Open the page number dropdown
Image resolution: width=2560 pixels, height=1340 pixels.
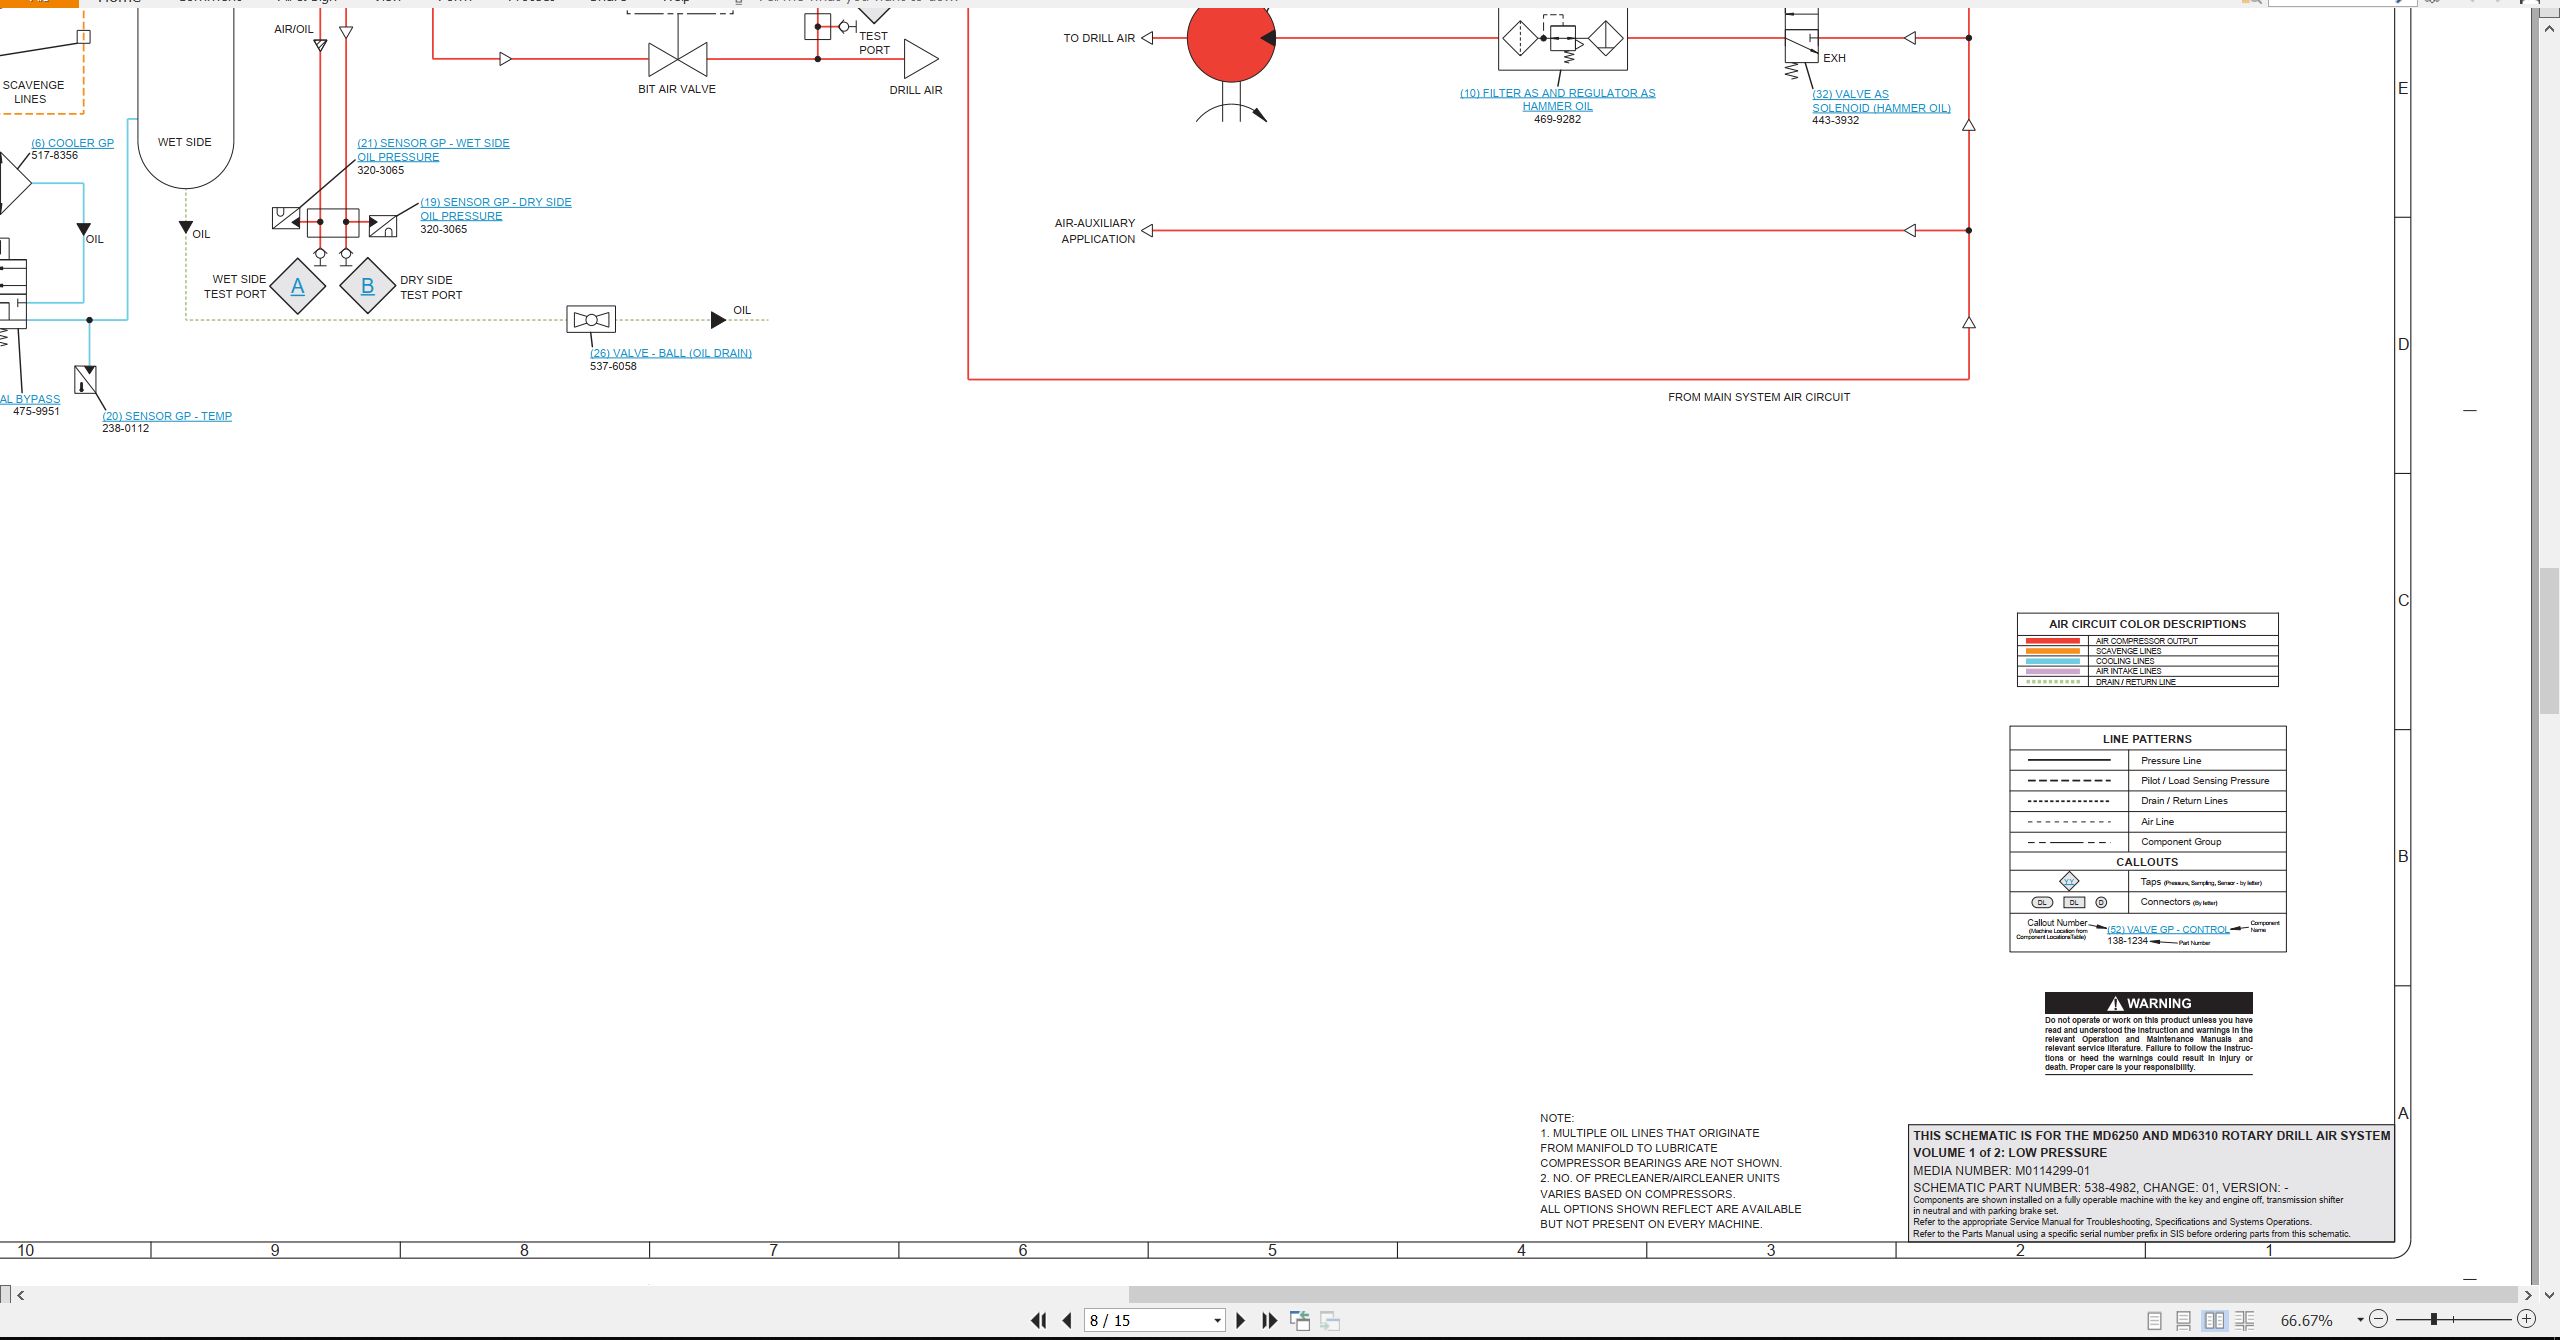(x=1217, y=1321)
